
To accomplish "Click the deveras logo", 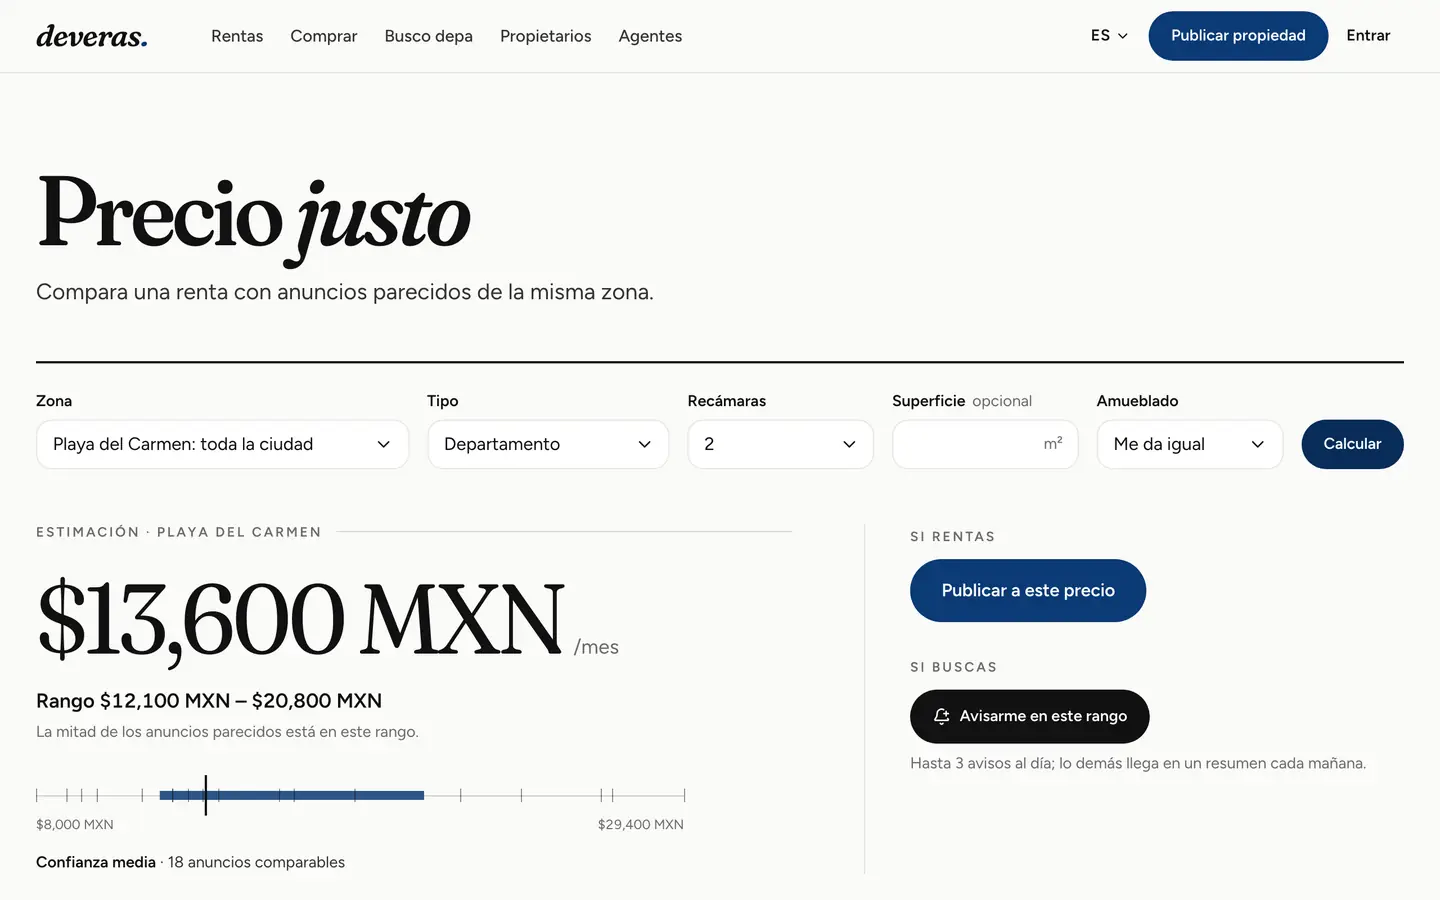I will (x=92, y=36).
